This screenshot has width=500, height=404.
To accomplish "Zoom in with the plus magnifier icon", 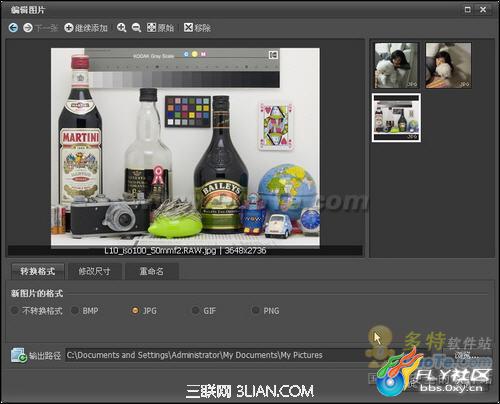I will (x=122, y=28).
